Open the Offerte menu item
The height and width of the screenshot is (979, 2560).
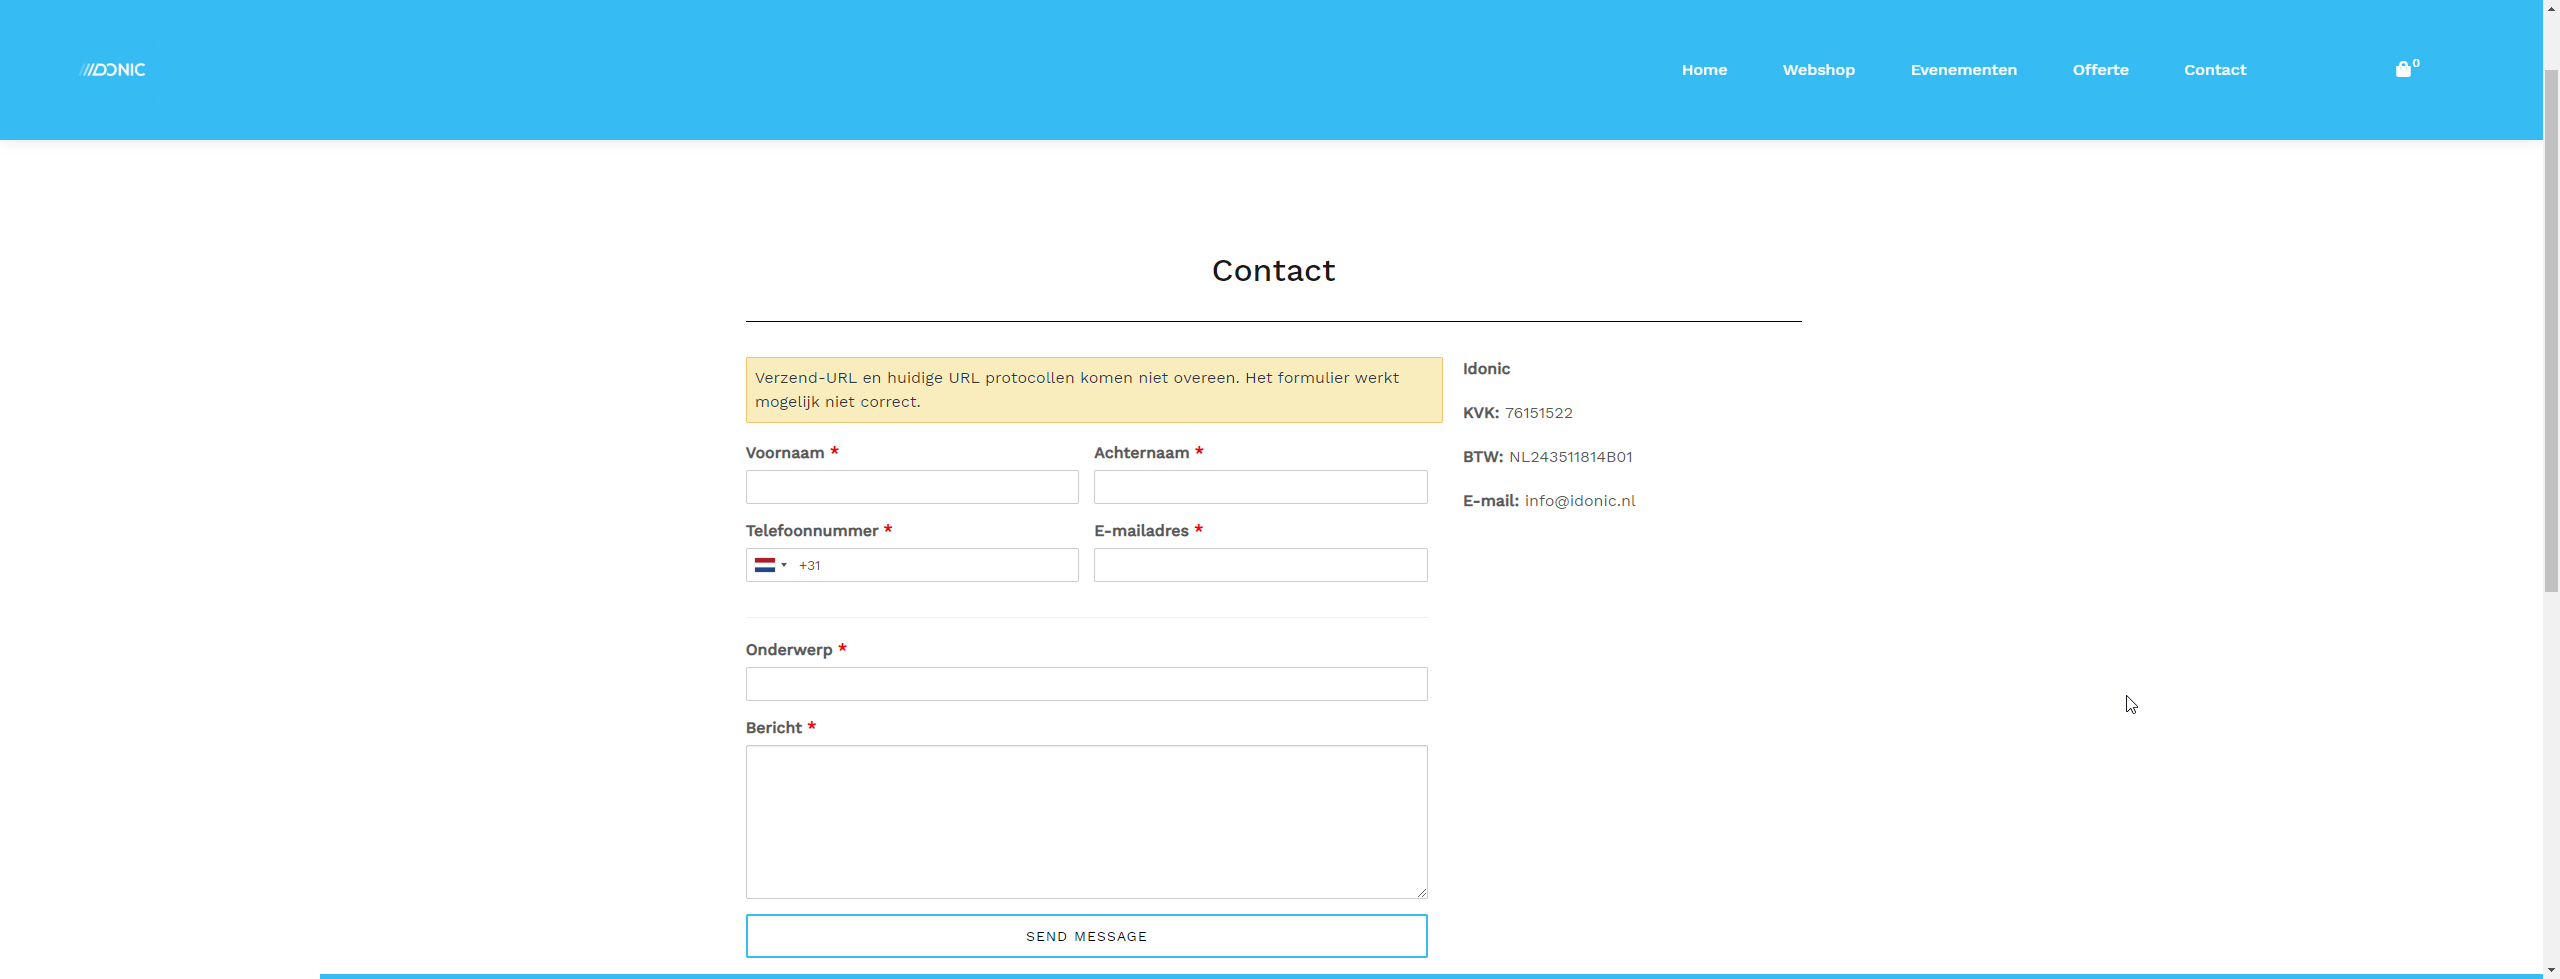tap(2100, 70)
